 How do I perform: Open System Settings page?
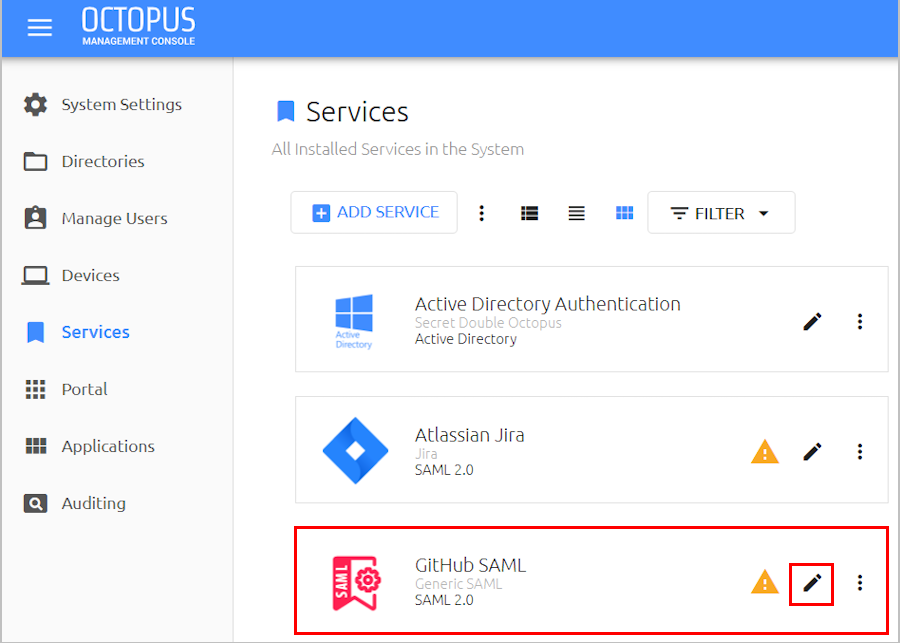point(122,104)
